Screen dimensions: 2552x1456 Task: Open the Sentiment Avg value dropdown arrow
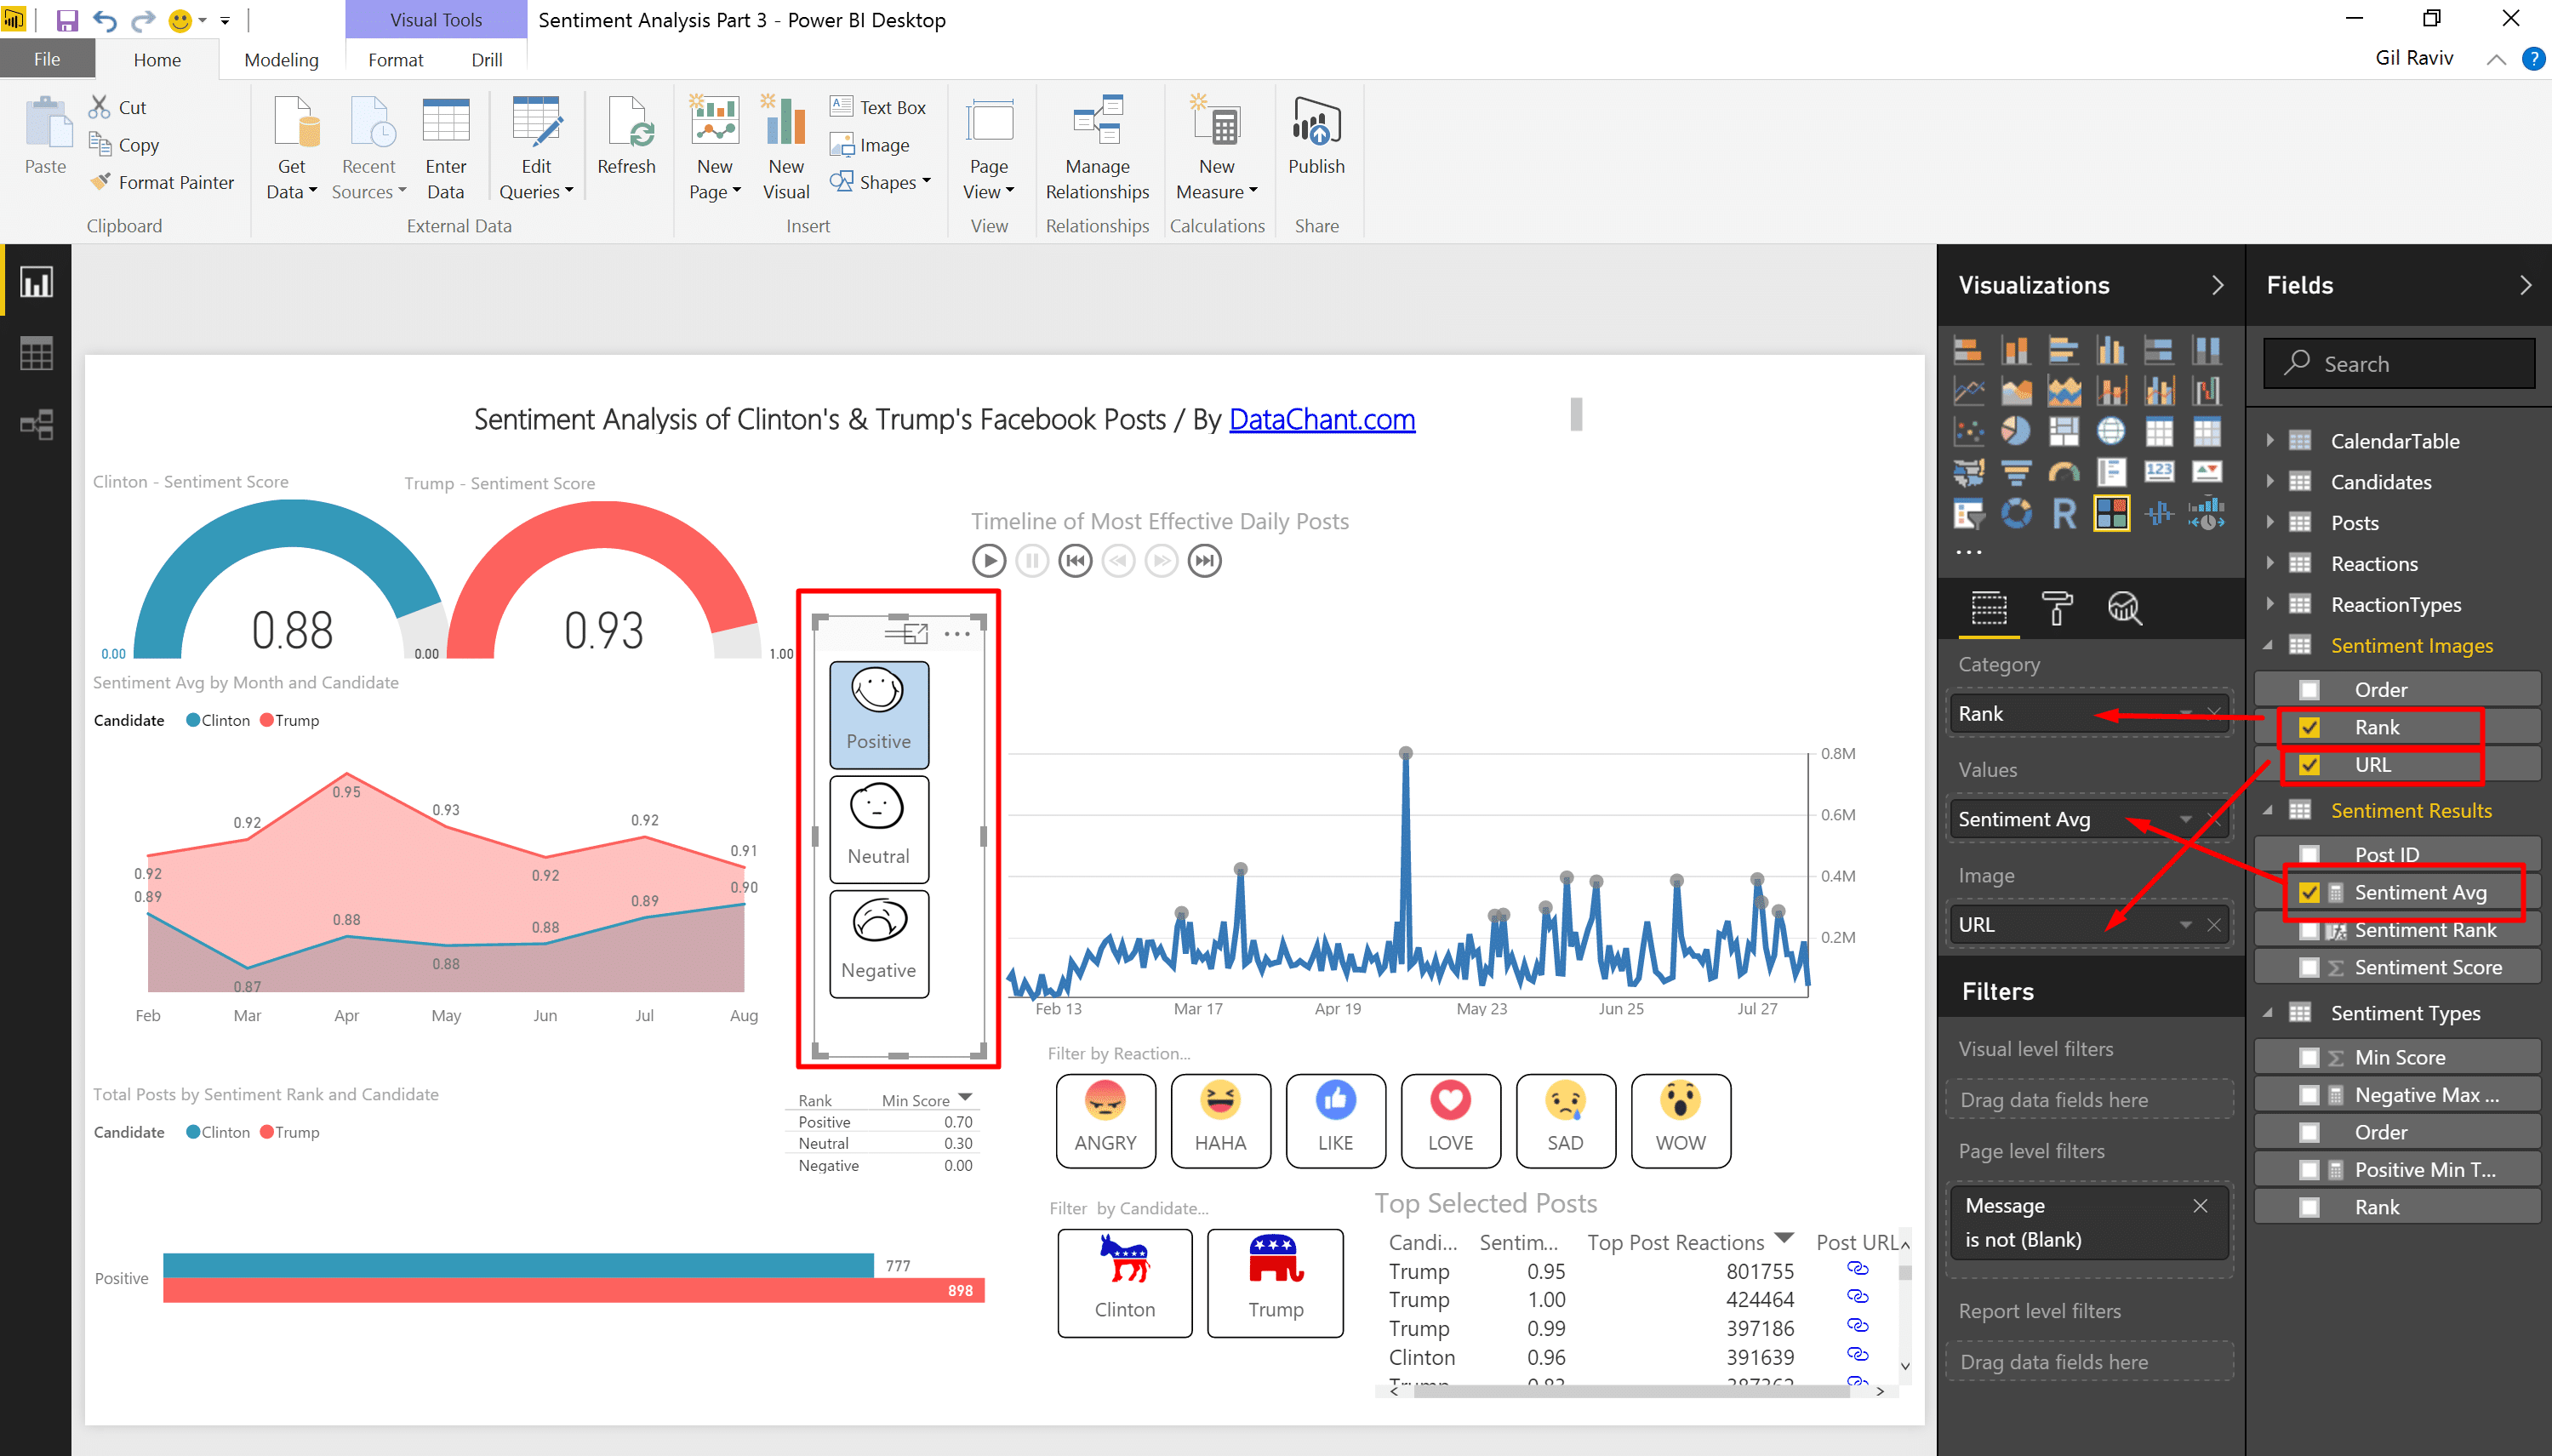coord(2186,819)
